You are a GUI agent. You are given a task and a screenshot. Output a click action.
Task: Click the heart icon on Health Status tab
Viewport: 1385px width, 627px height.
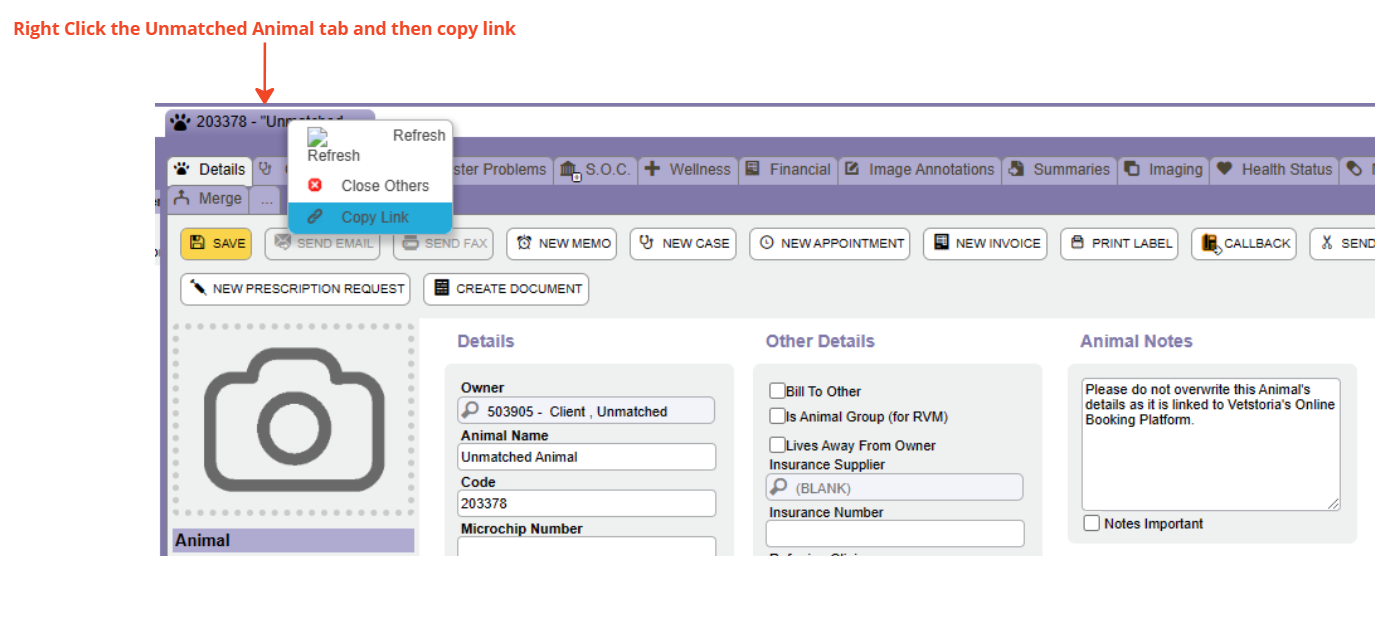point(1224,169)
